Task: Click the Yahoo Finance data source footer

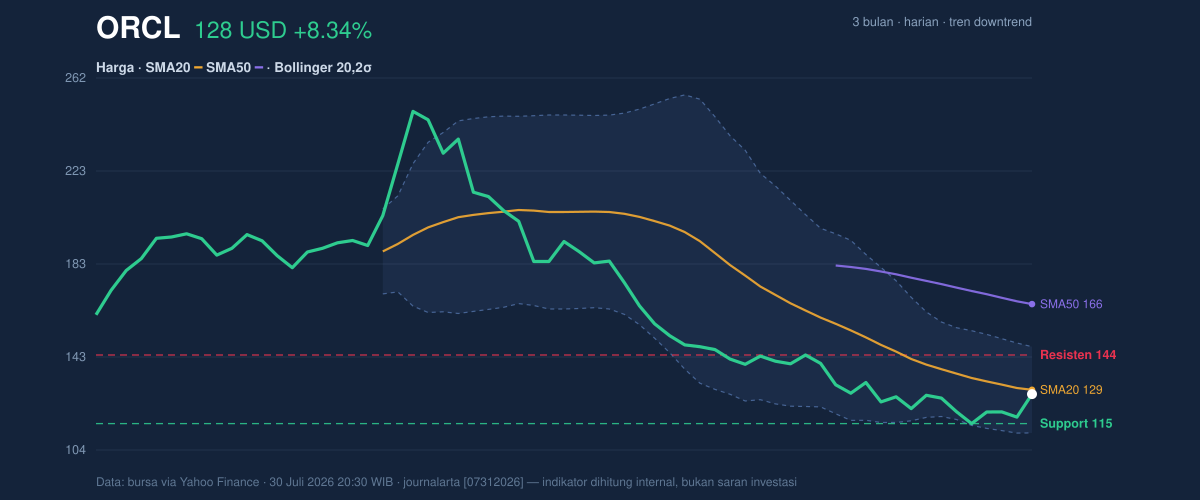Action: (x=446, y=482)
